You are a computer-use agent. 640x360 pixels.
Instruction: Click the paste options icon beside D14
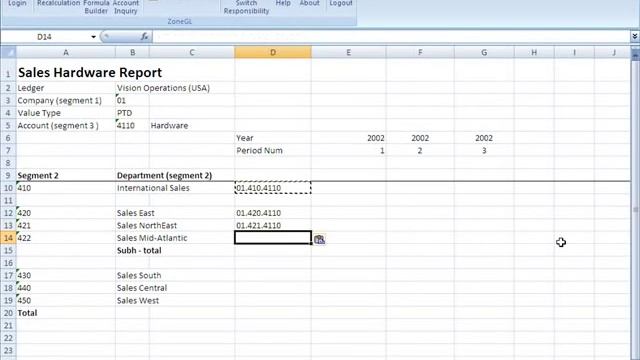click(x=320, y=240)
